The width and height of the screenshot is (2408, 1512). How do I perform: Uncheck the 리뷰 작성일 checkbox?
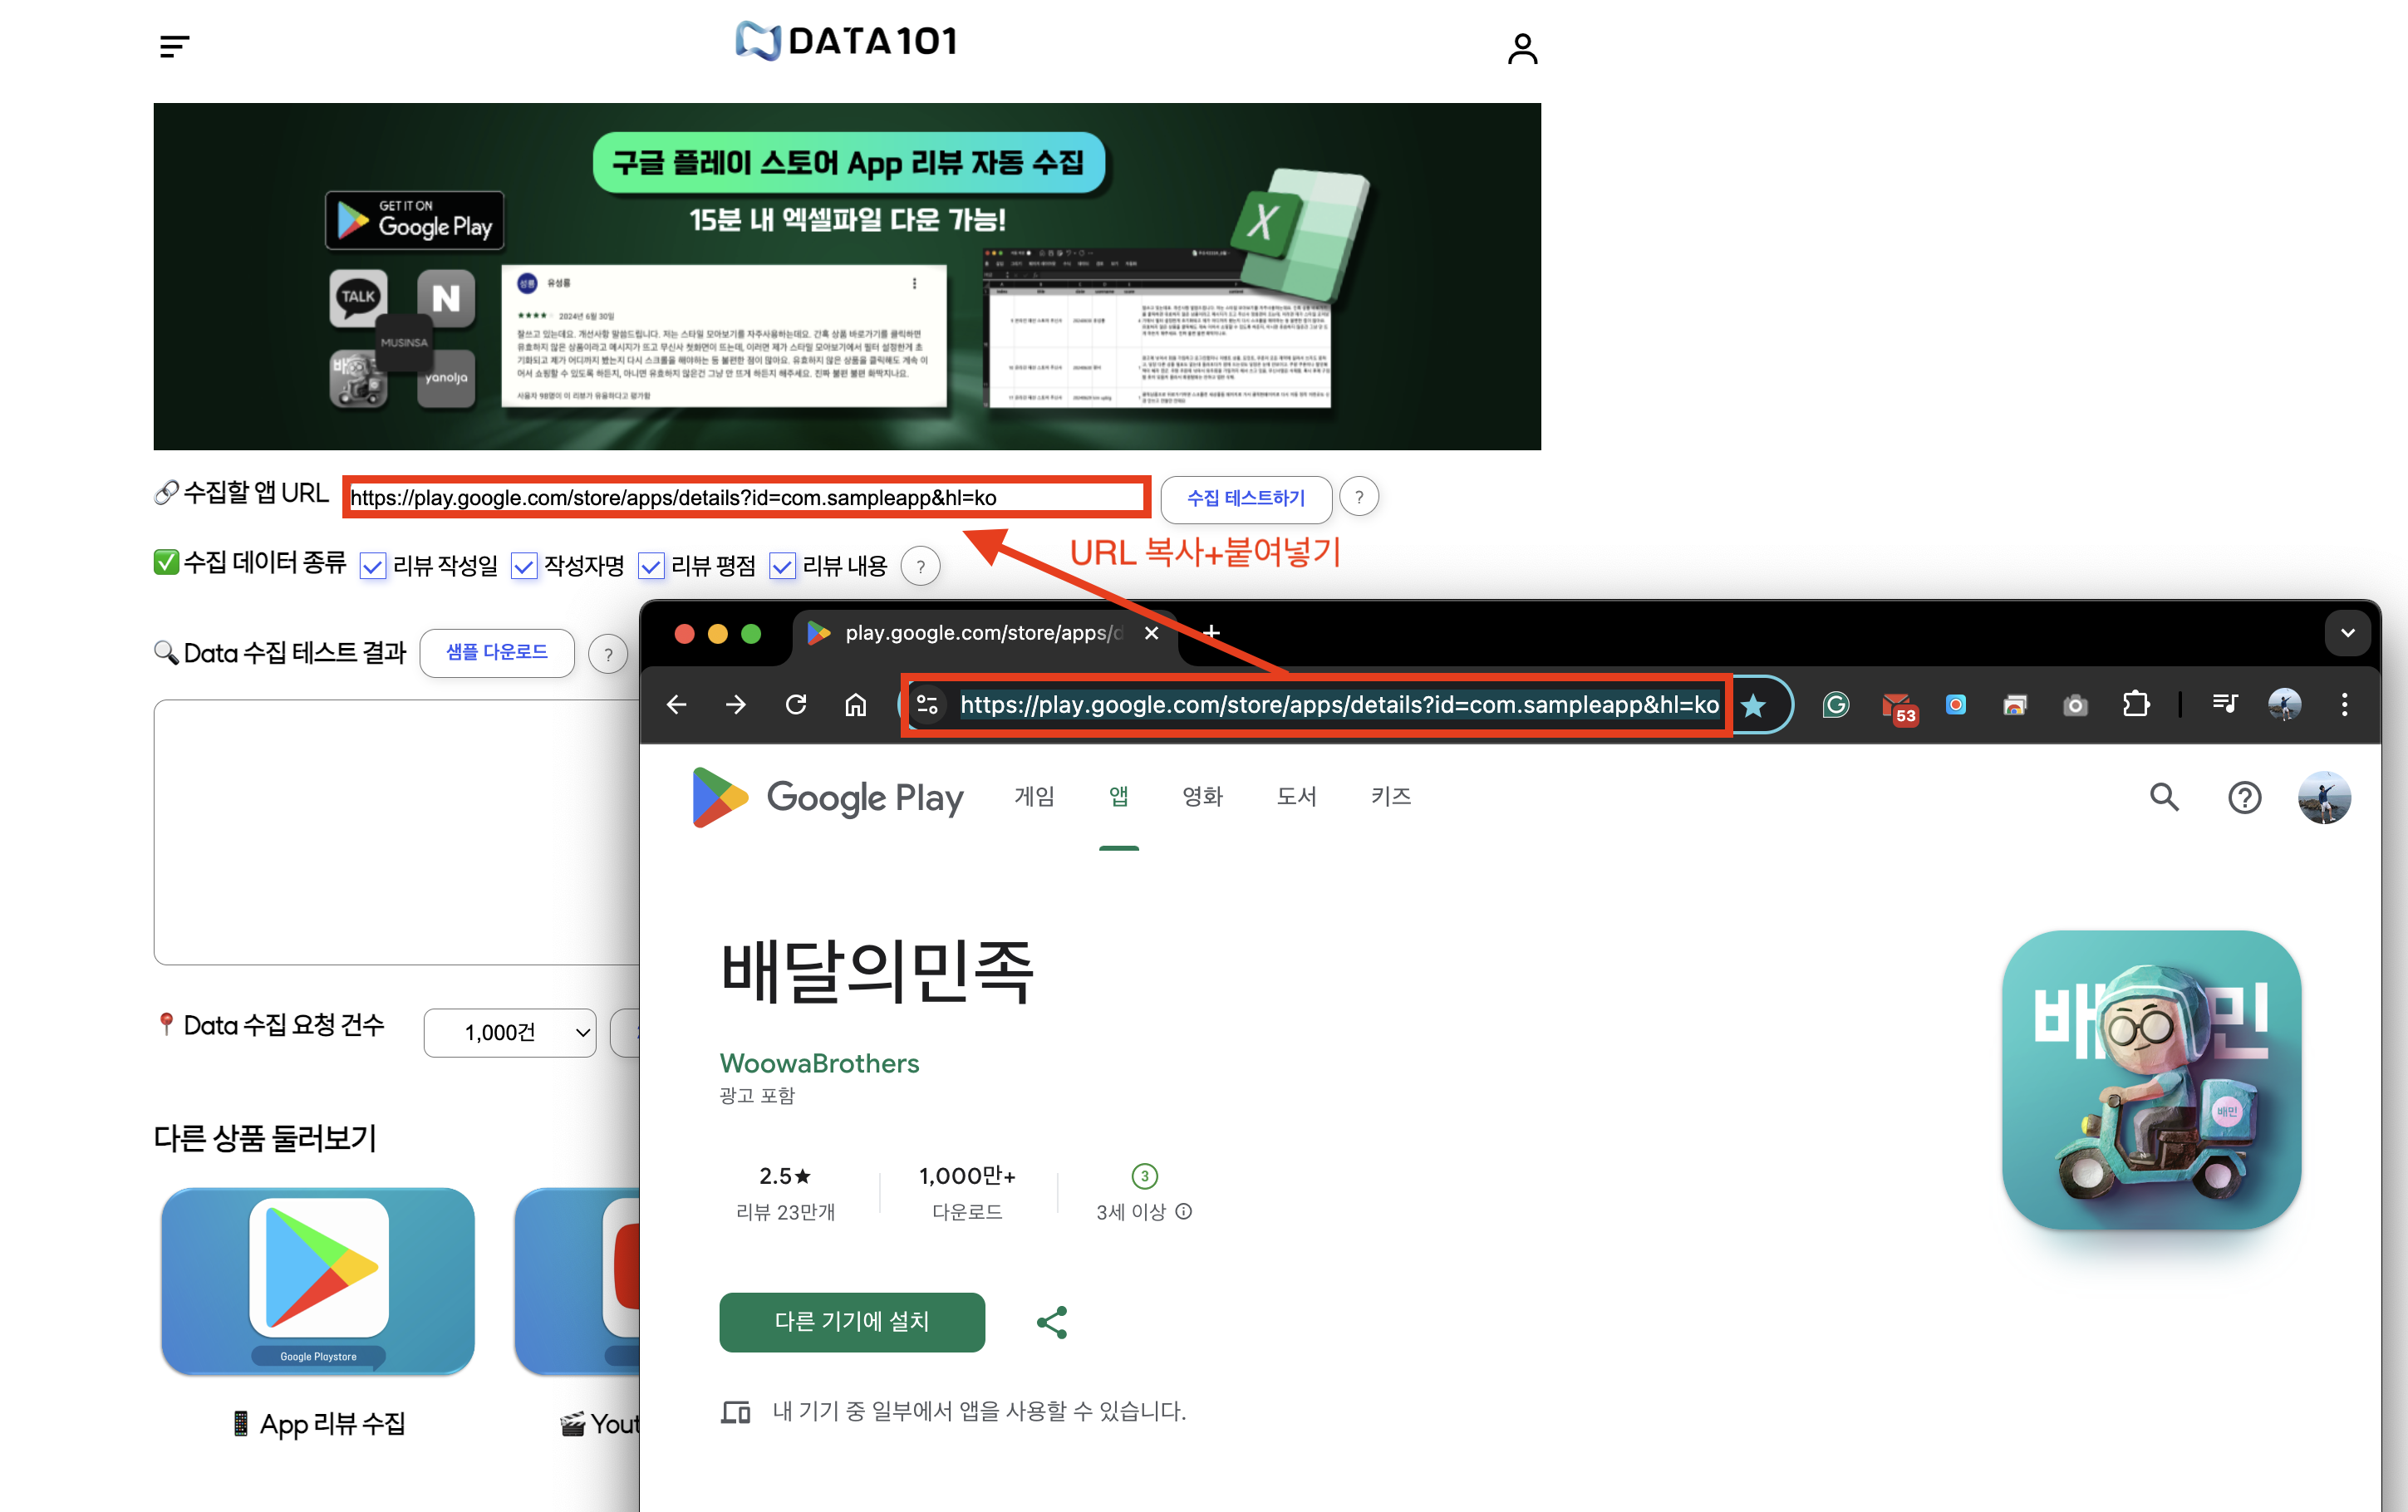373,567
